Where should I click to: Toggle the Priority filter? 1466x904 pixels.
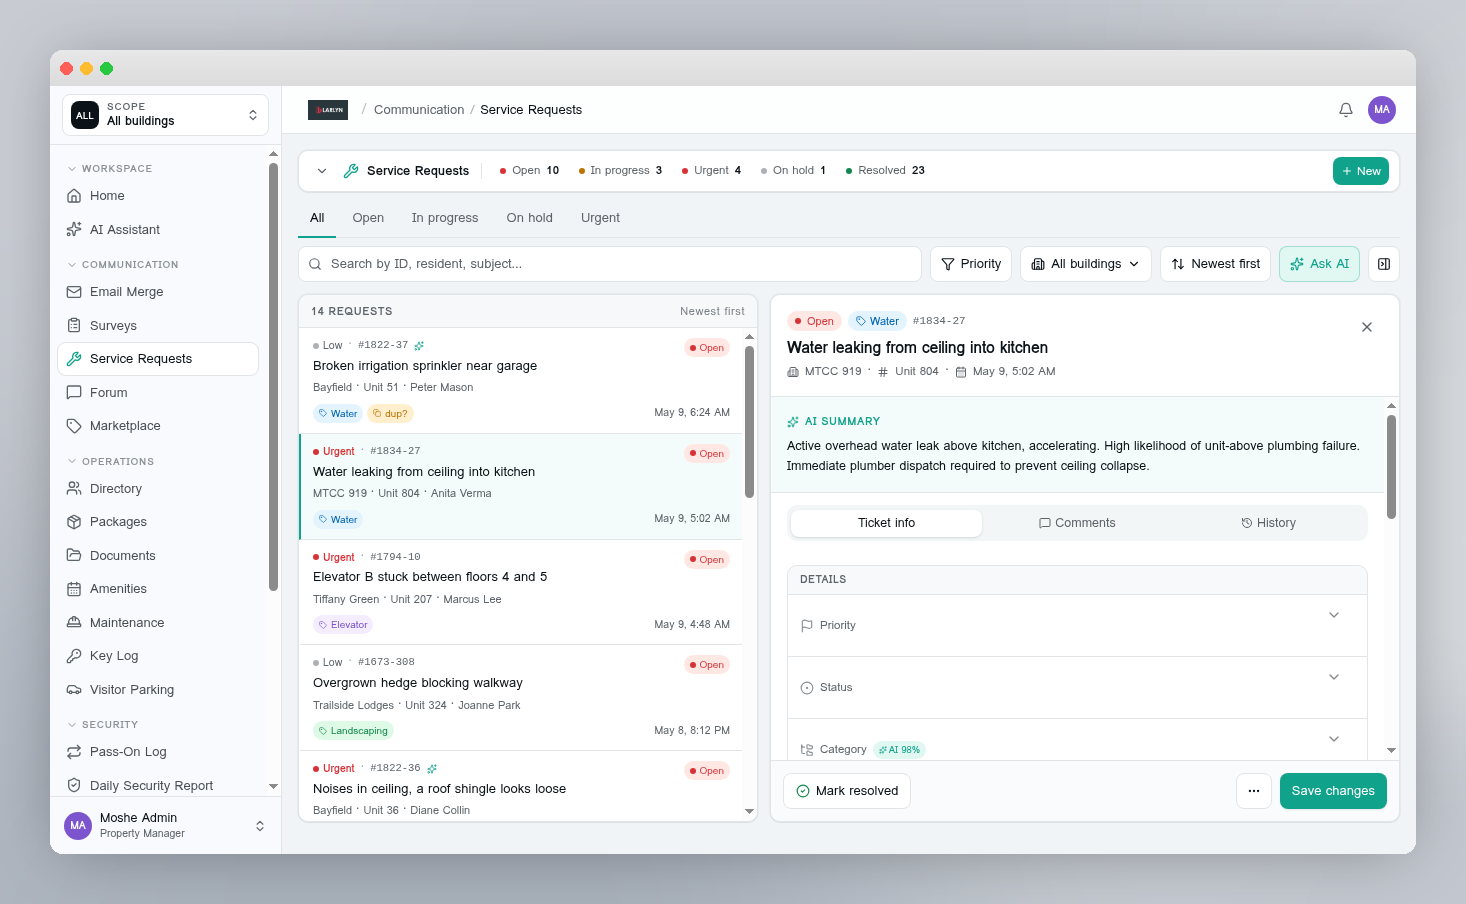click(x=971, y=264)
